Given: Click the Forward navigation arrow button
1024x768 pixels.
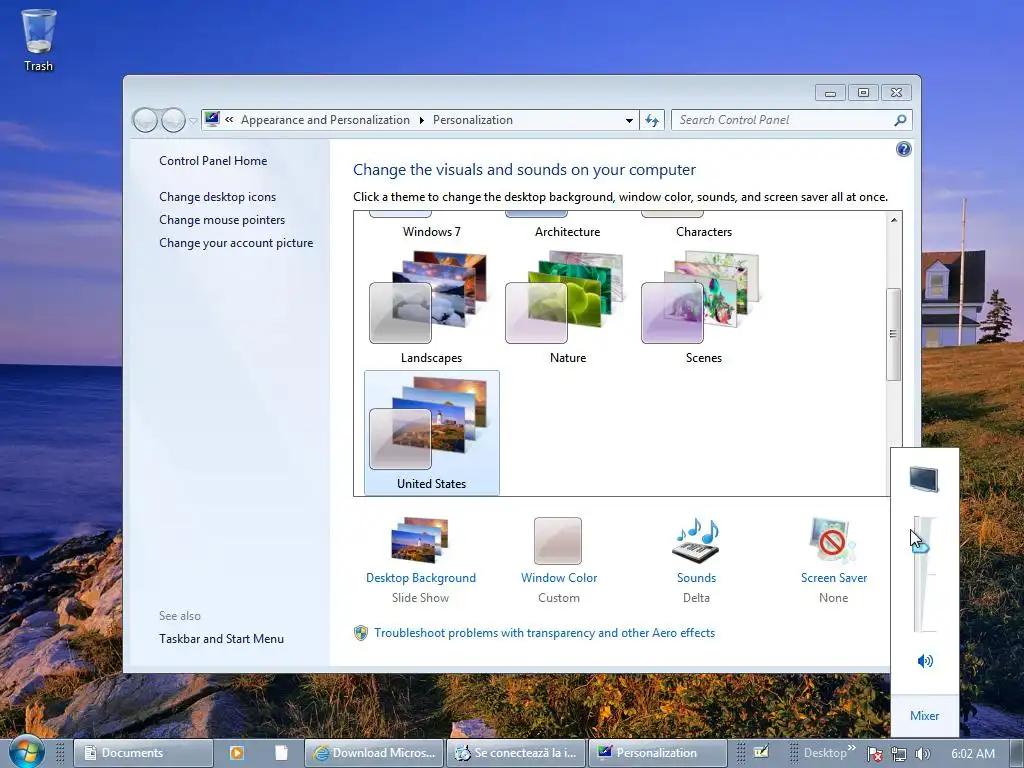Looking at the screenshot, I should [x=173, y=120].
